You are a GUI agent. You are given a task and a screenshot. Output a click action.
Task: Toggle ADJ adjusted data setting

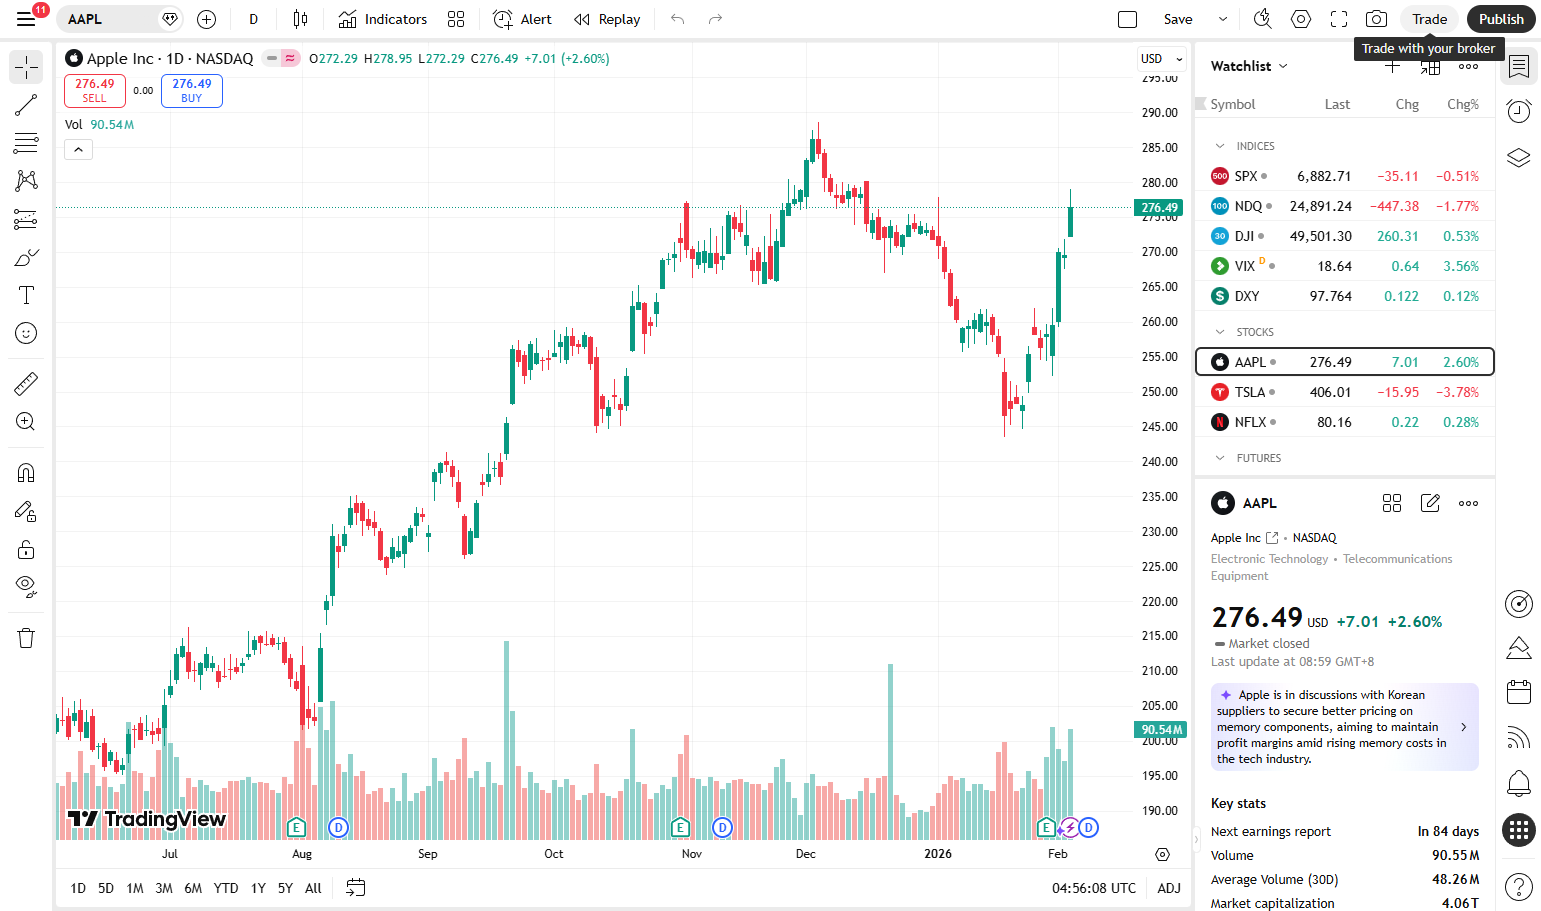(x=1169, y=888)
